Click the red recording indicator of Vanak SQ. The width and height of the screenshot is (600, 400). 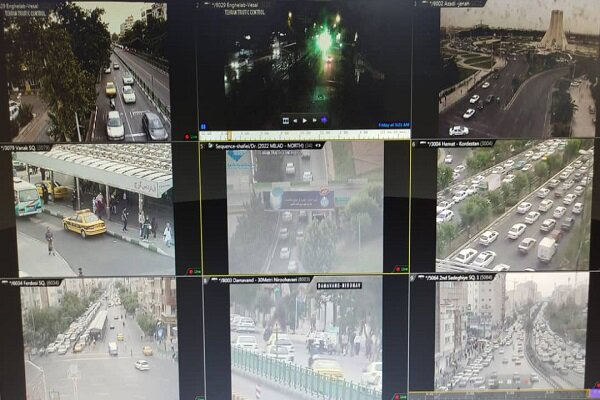point(192,268)
